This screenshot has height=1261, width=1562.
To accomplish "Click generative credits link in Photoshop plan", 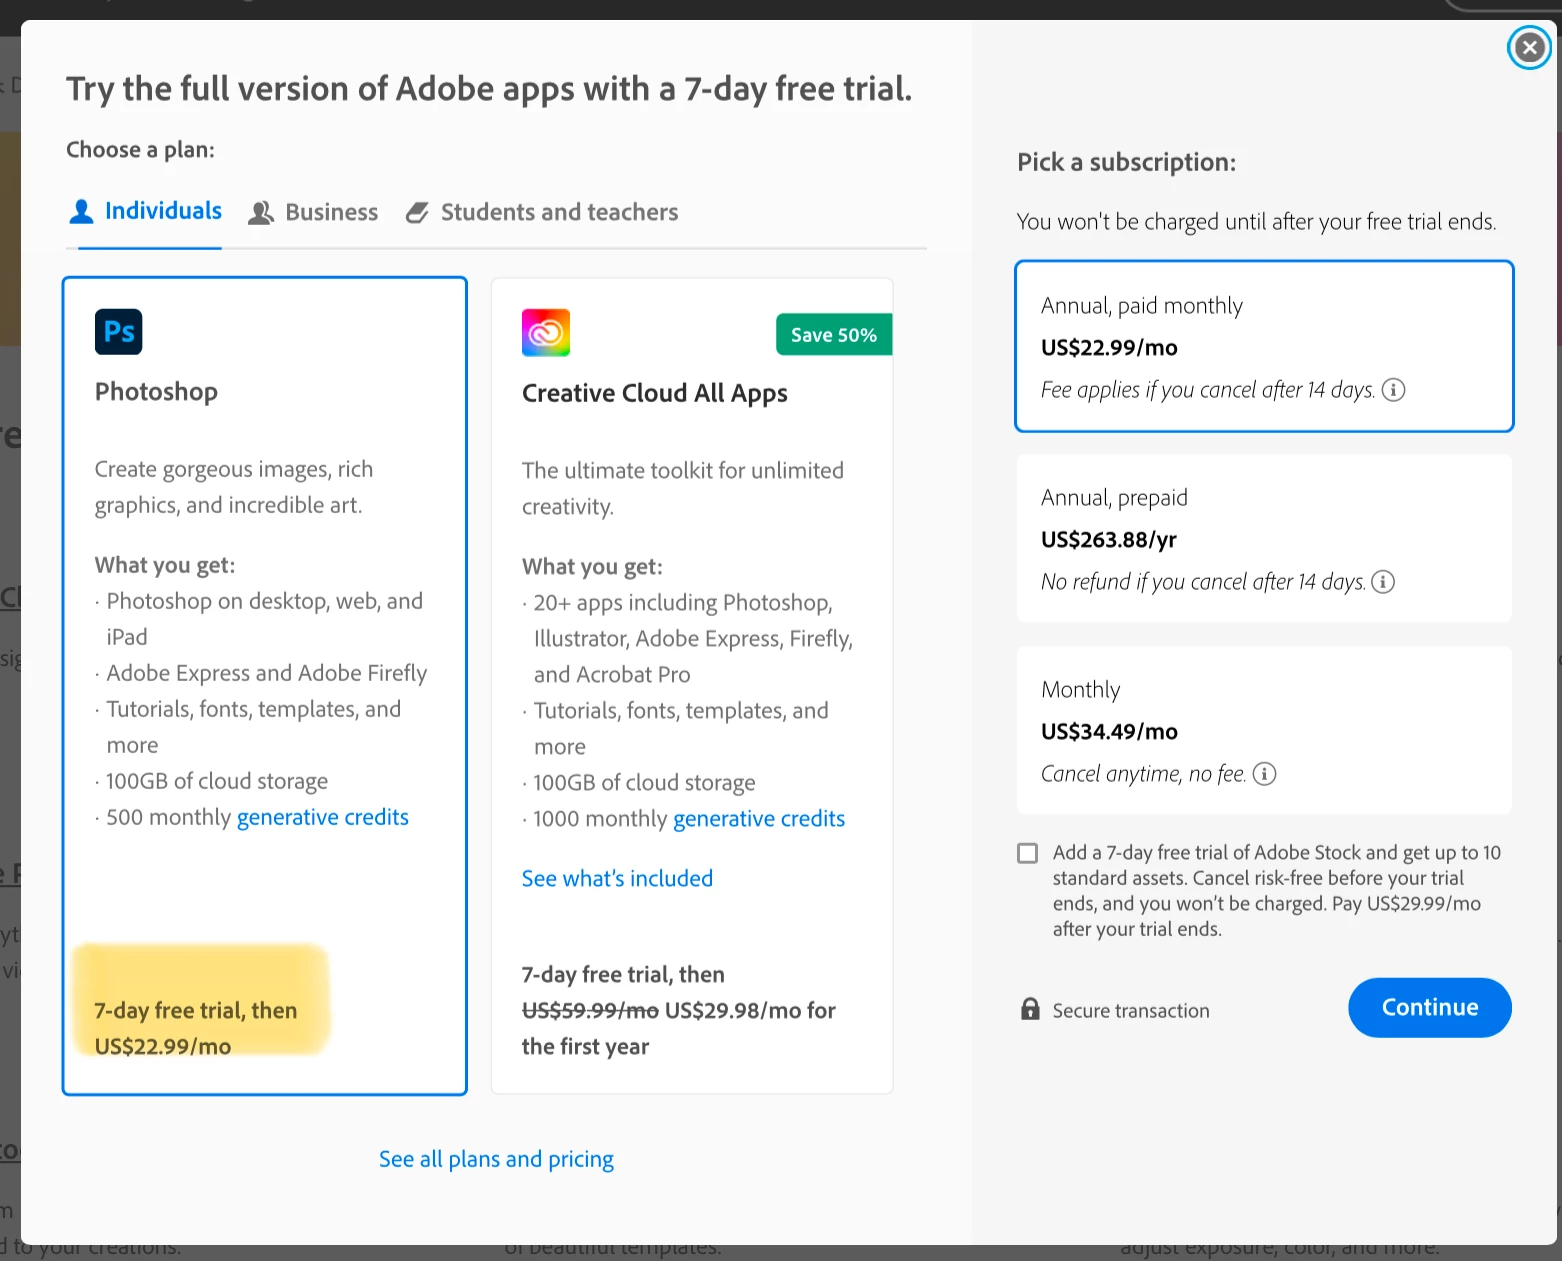I will [322, 818].
